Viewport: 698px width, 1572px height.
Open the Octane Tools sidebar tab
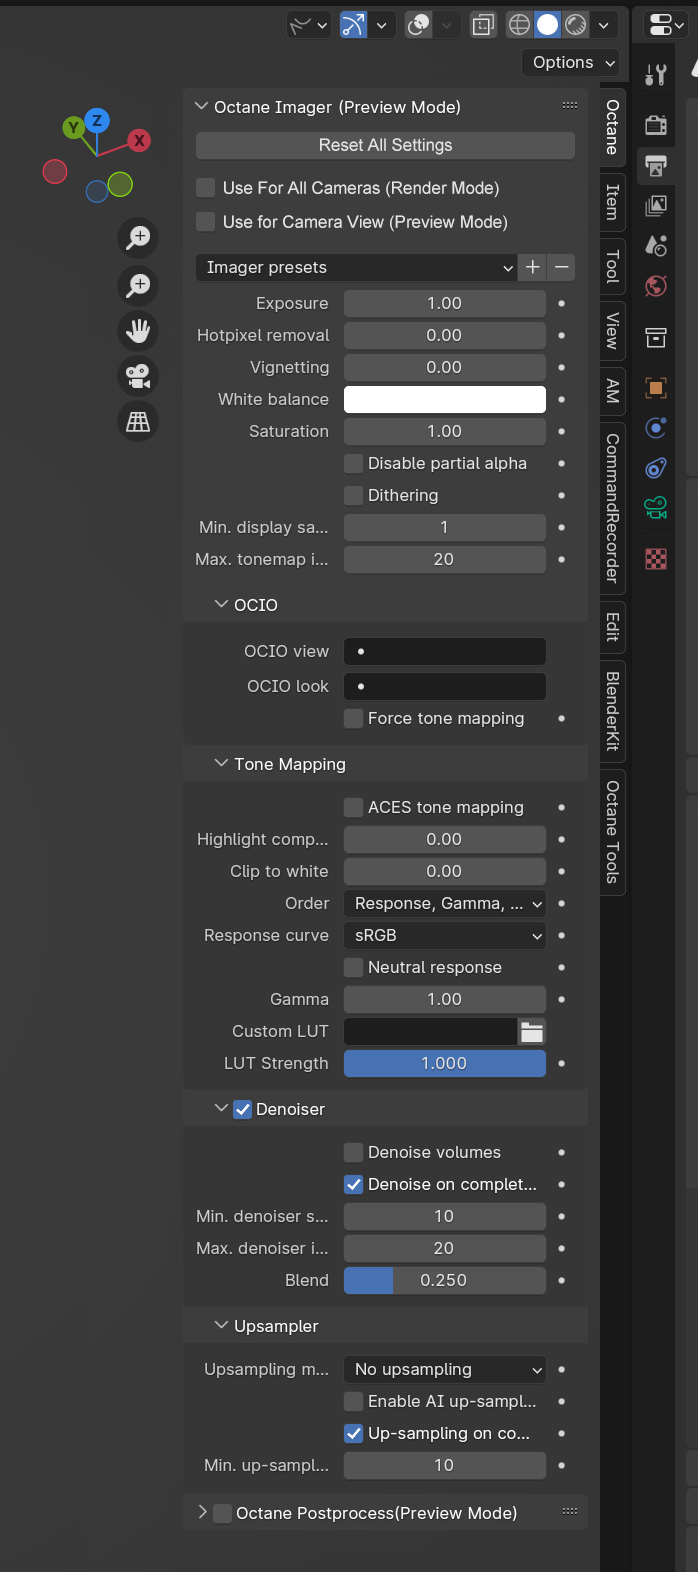point(612,832)
